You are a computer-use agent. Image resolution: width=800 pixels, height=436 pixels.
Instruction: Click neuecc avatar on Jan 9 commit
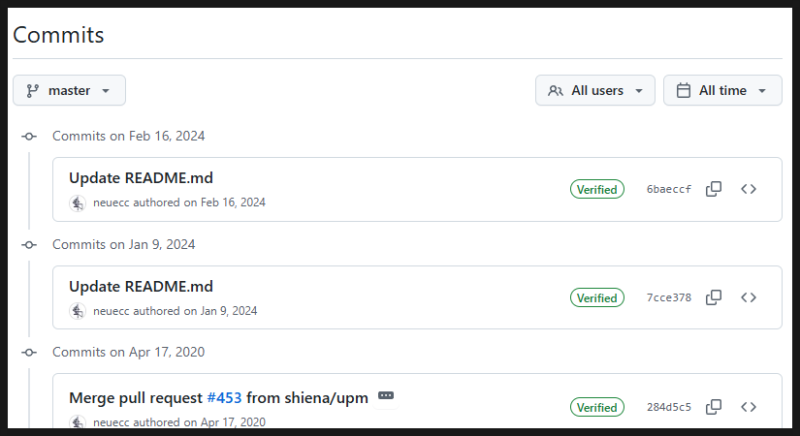pos(78,311)
